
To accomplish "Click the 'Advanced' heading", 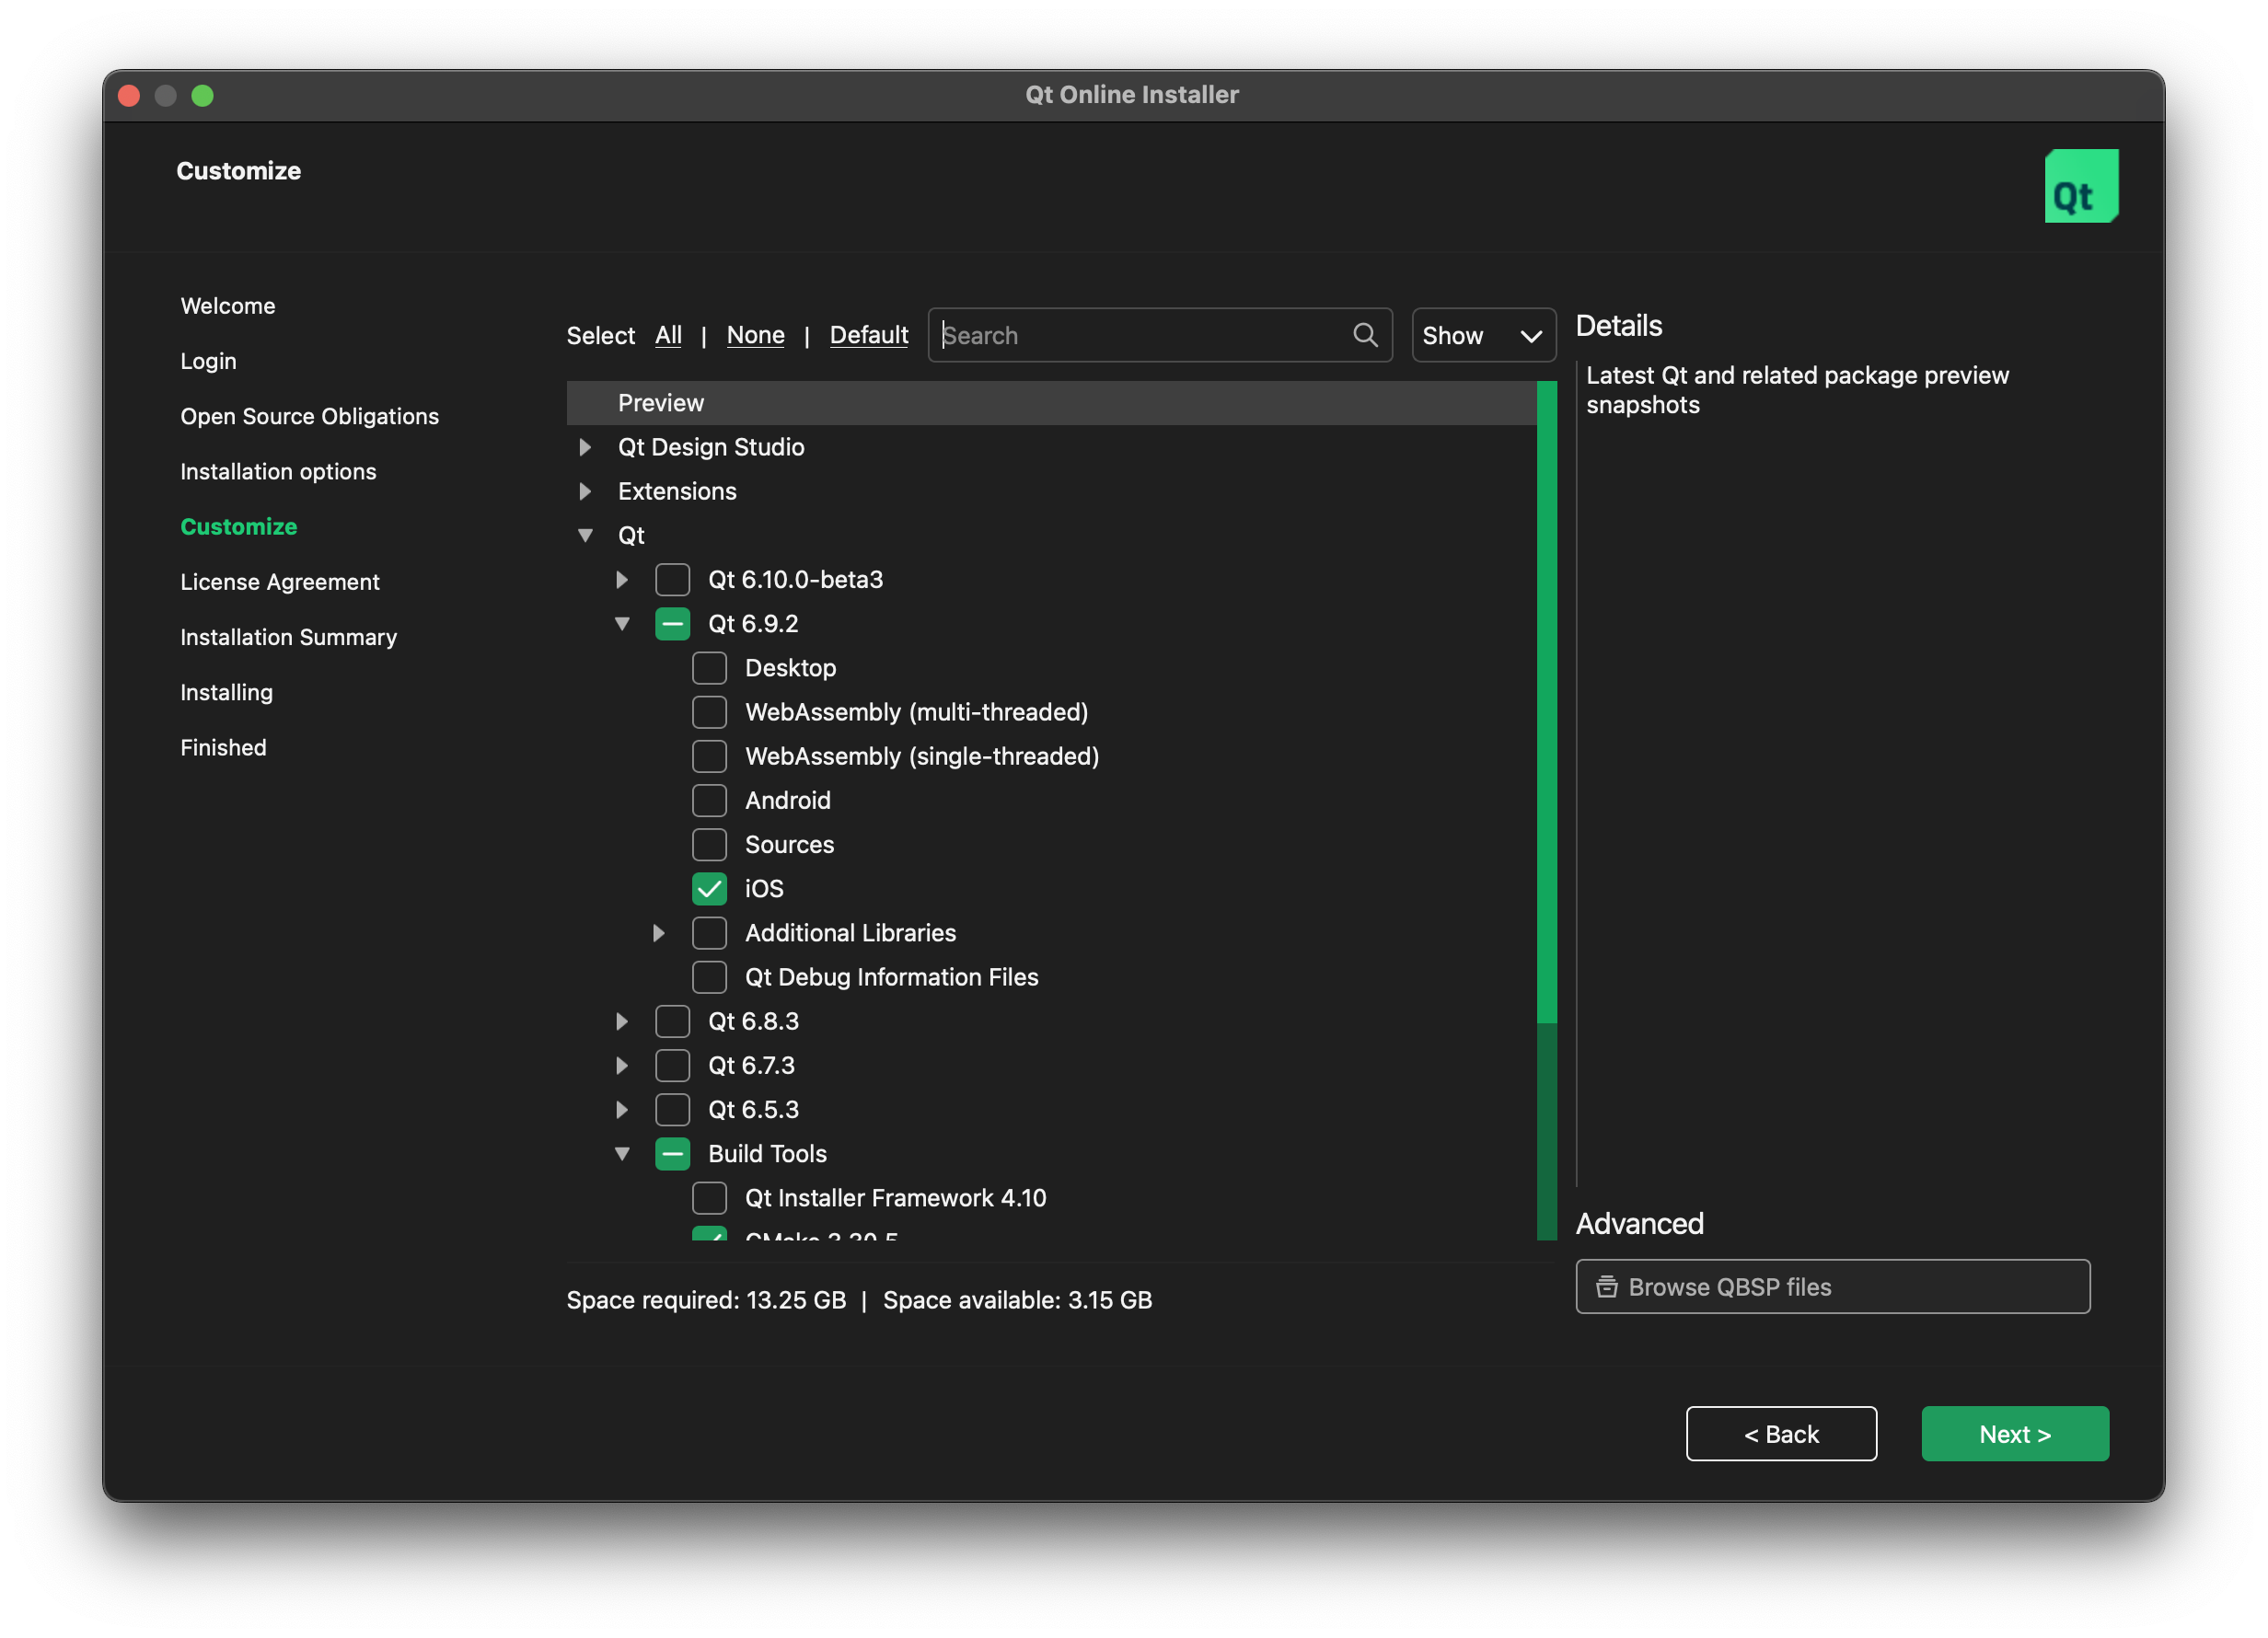I will coord(1639,1224).
